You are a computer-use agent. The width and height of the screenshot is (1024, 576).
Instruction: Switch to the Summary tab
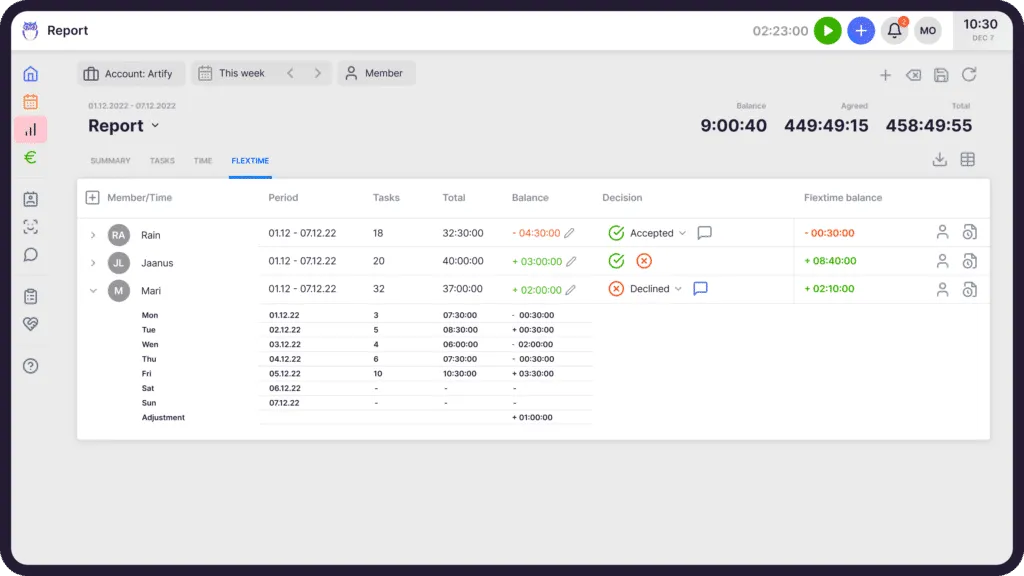point(110,161)
